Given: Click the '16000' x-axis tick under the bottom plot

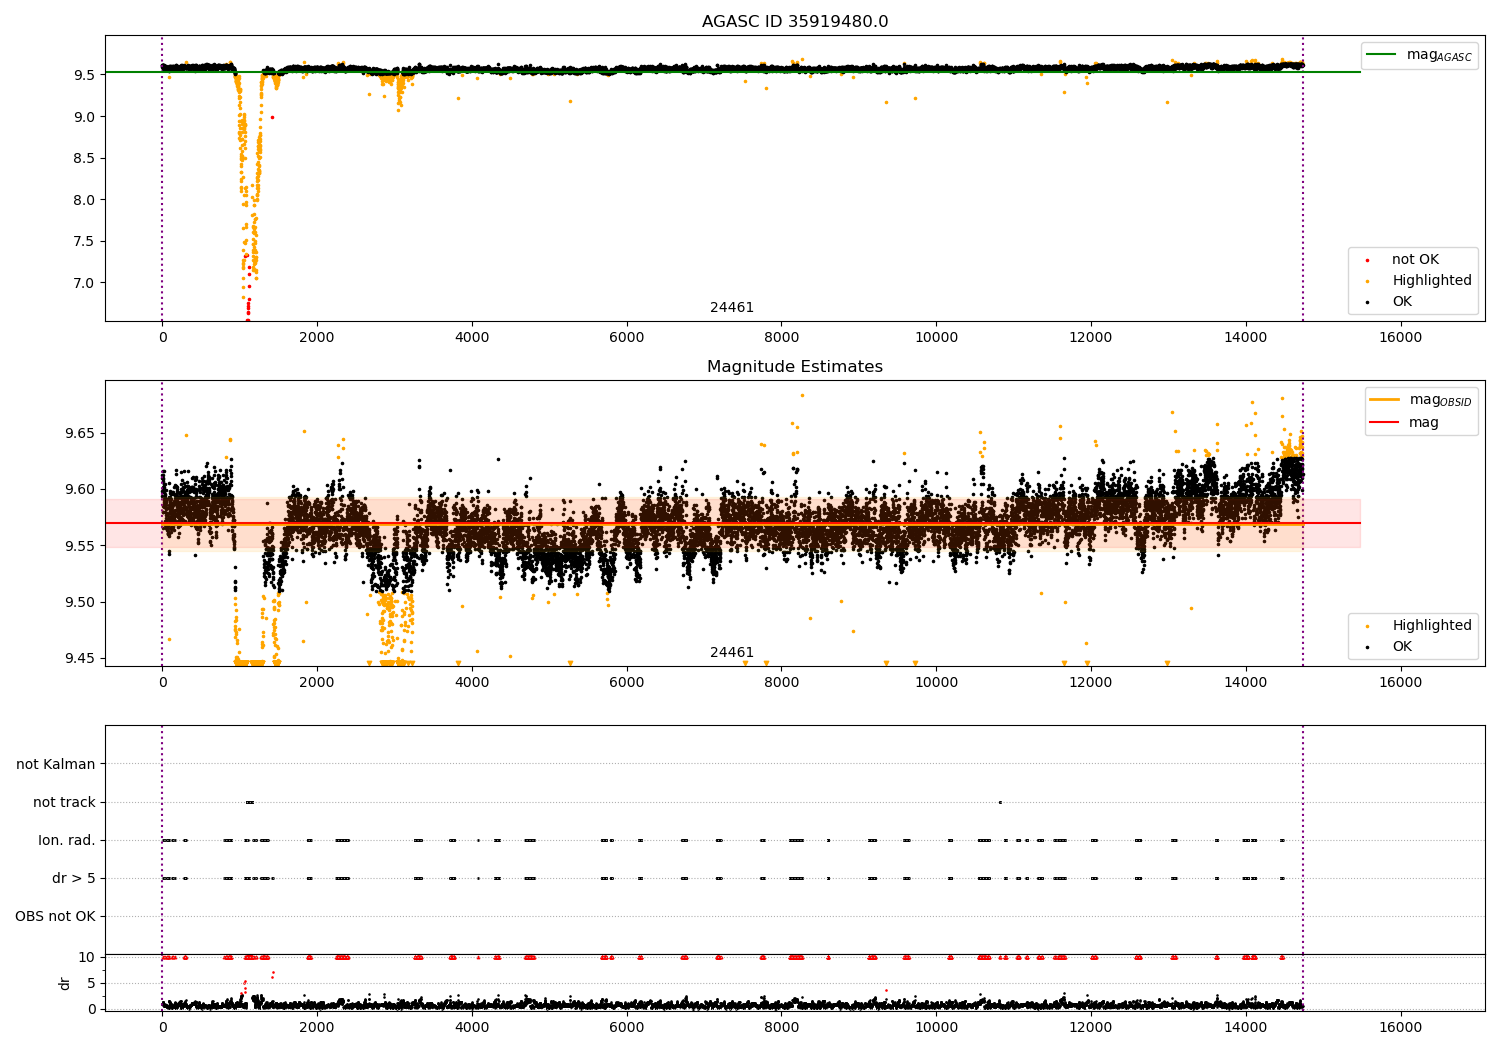Looking at the screenshot, I should (1400, 1028).
